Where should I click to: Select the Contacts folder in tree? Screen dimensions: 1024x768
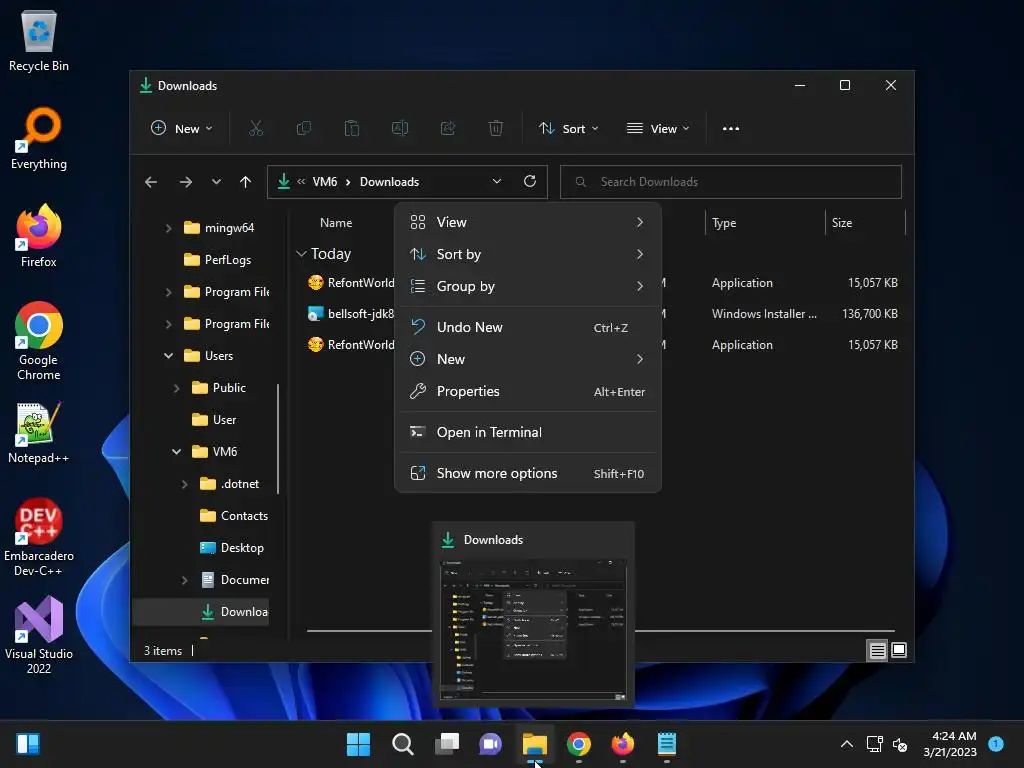tap(234, 516)
